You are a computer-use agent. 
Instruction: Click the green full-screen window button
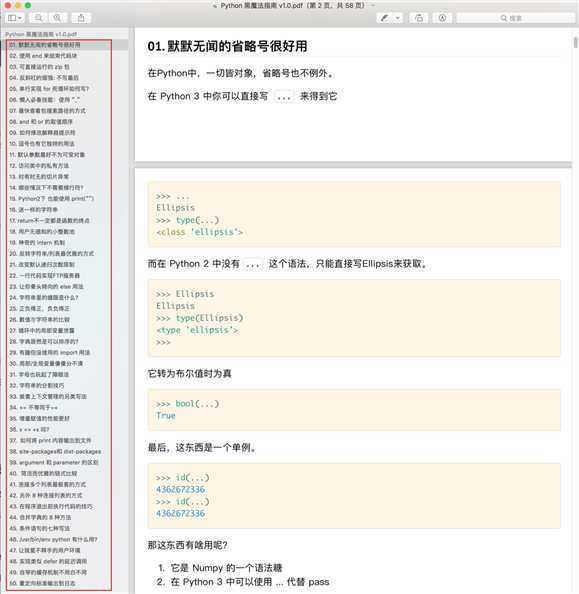[28, 5]
